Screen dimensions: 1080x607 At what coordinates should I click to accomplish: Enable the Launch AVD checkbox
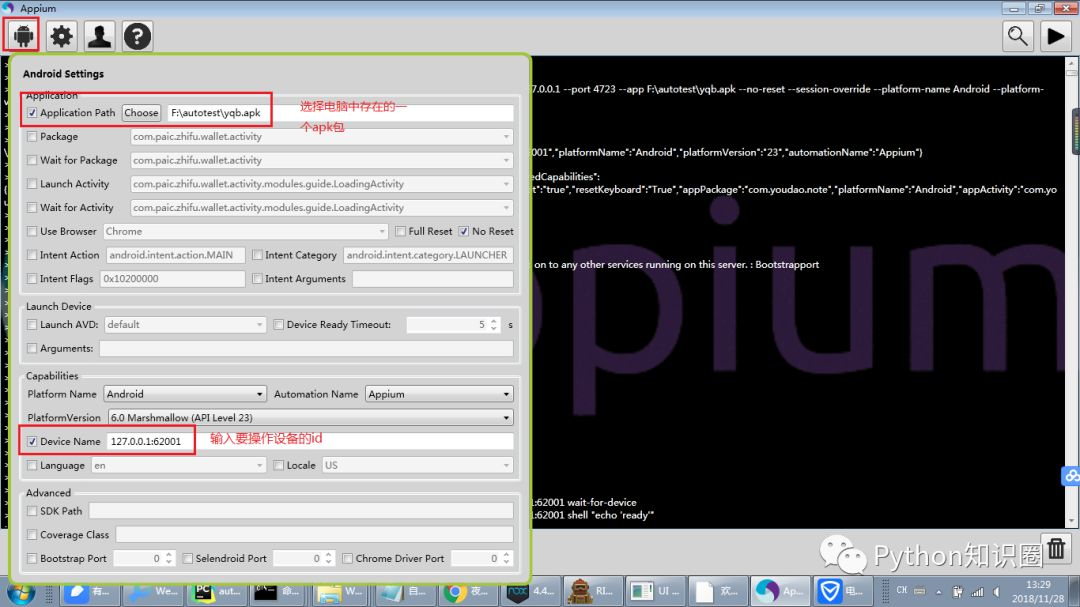pyautogui.click(x=32, y=325)
